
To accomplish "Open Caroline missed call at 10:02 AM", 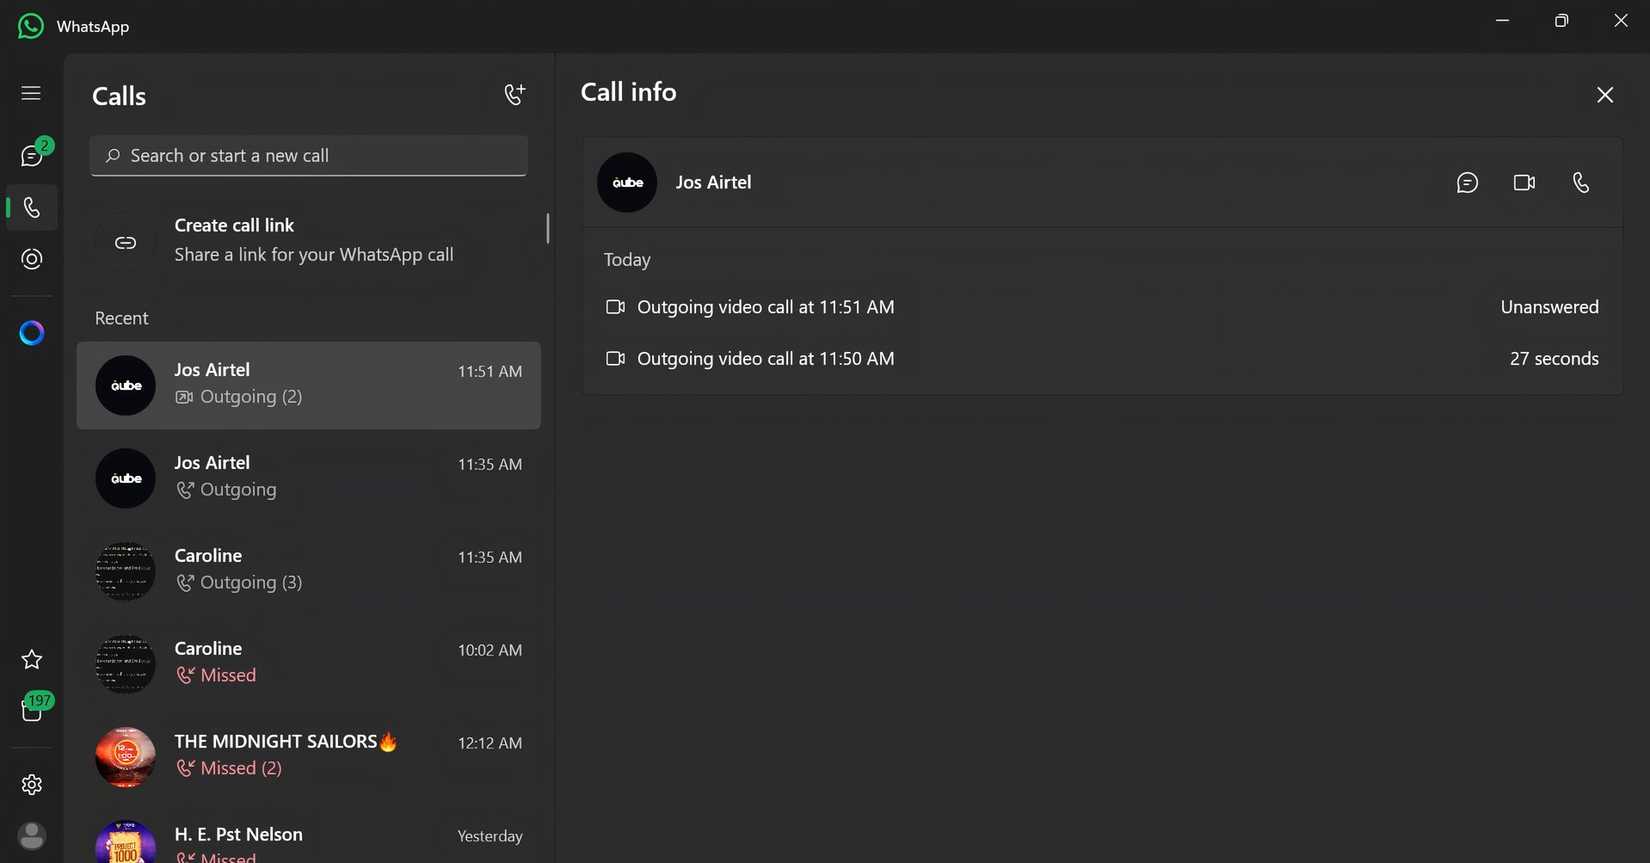I will point(309,664).
